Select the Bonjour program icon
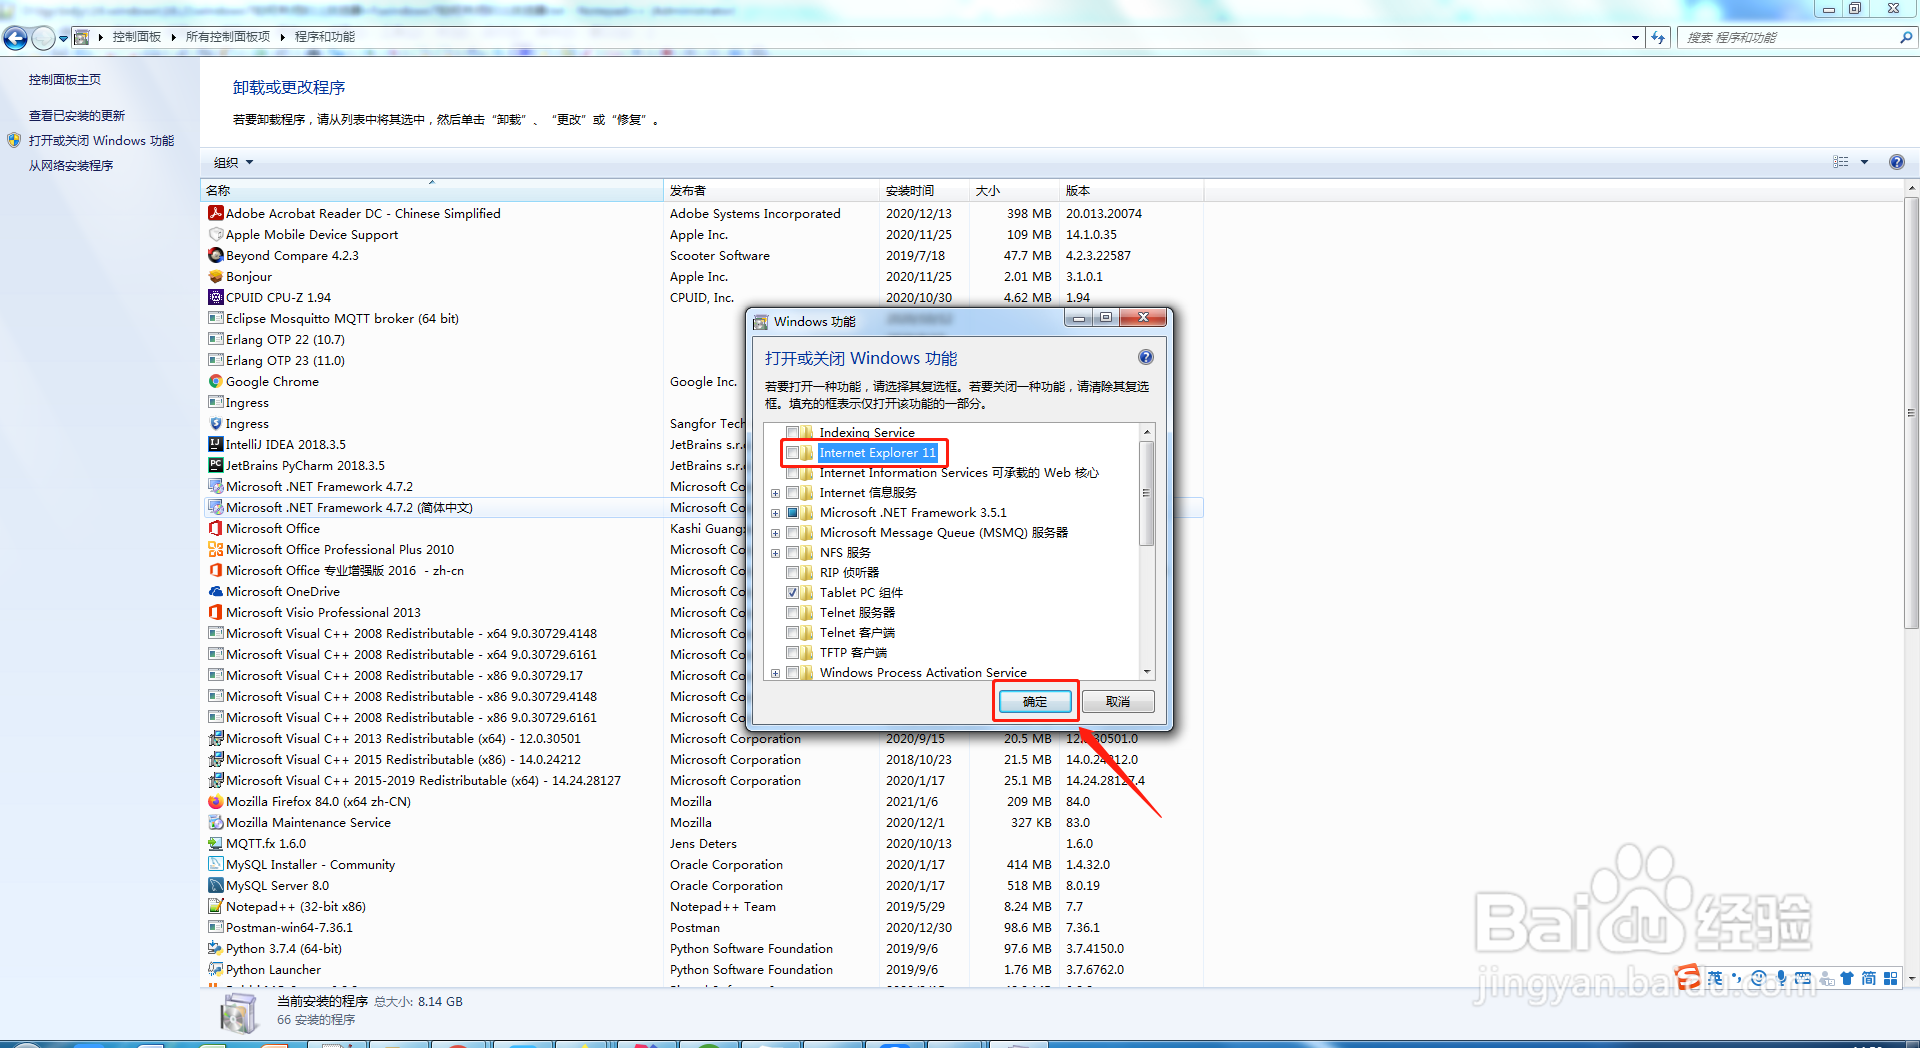 point(215,276)
